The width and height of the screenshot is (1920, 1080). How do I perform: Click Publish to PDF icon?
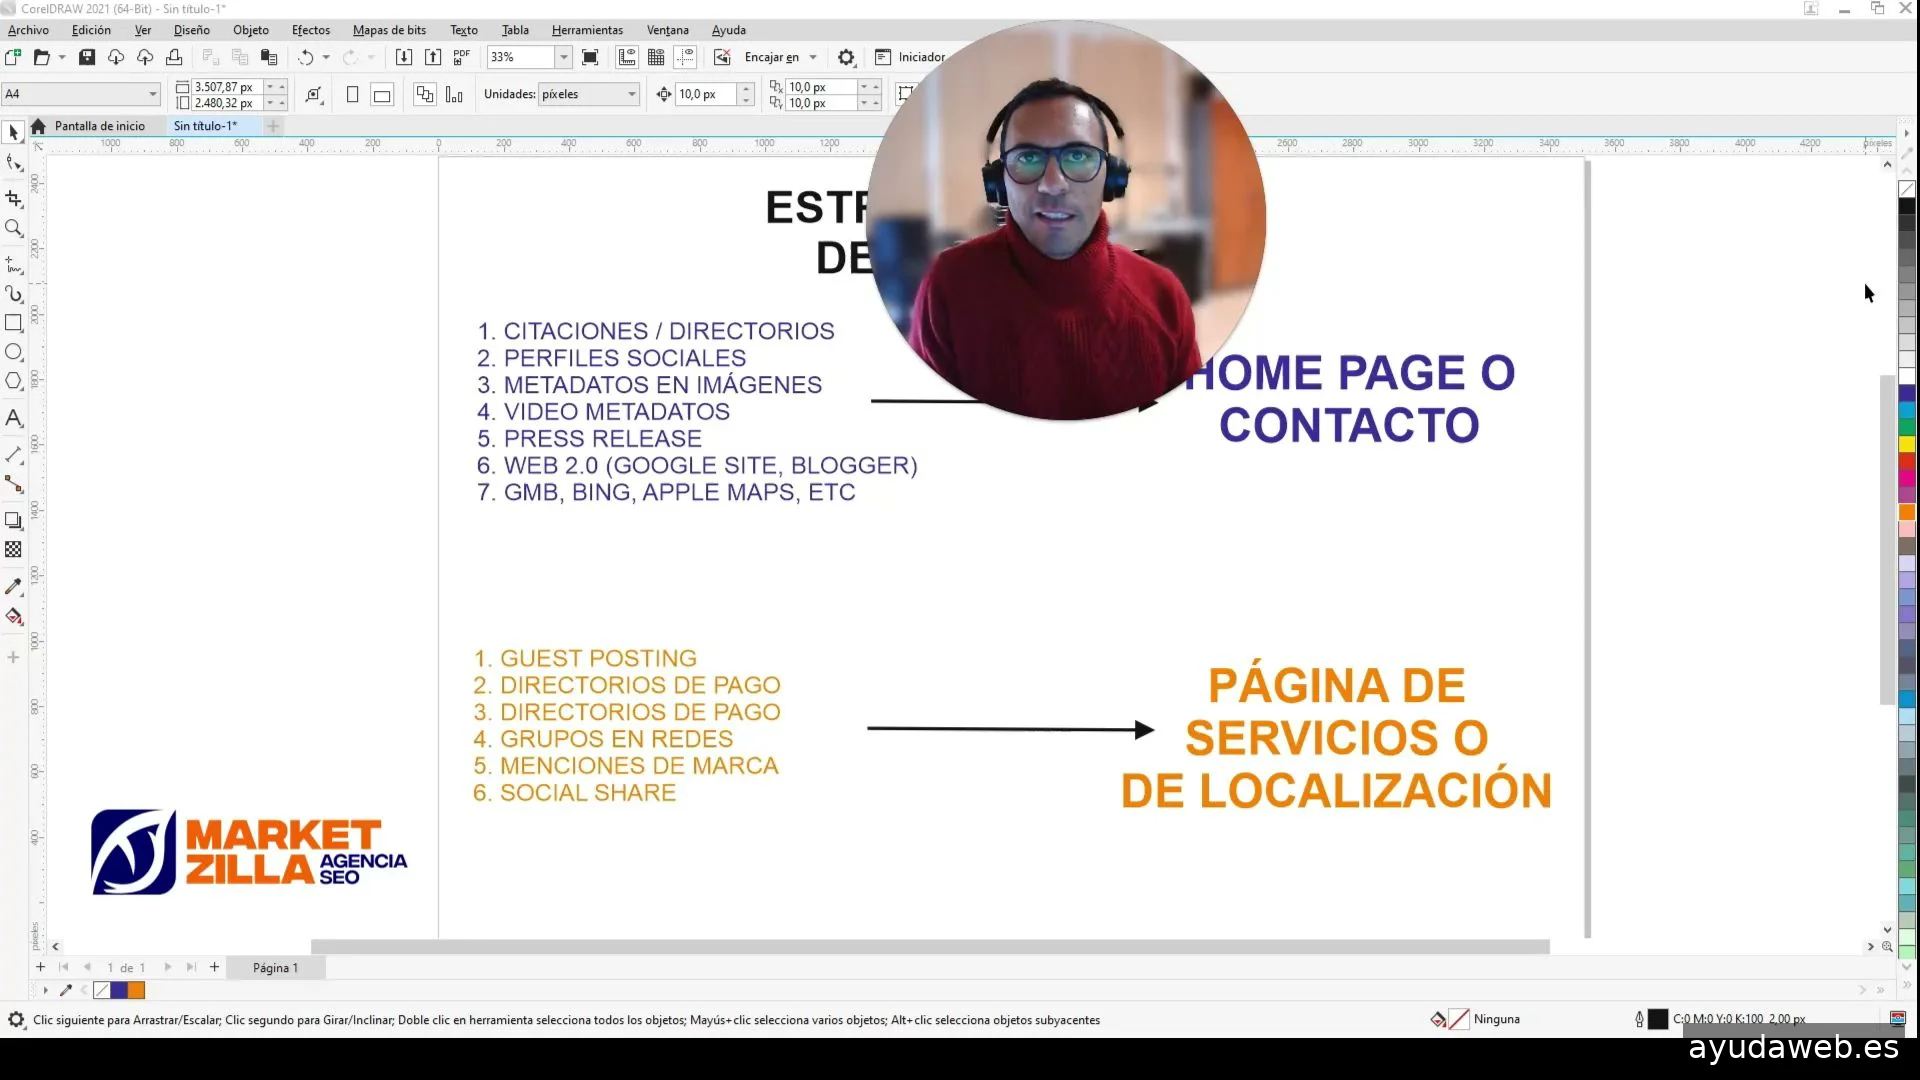point(461,57)
